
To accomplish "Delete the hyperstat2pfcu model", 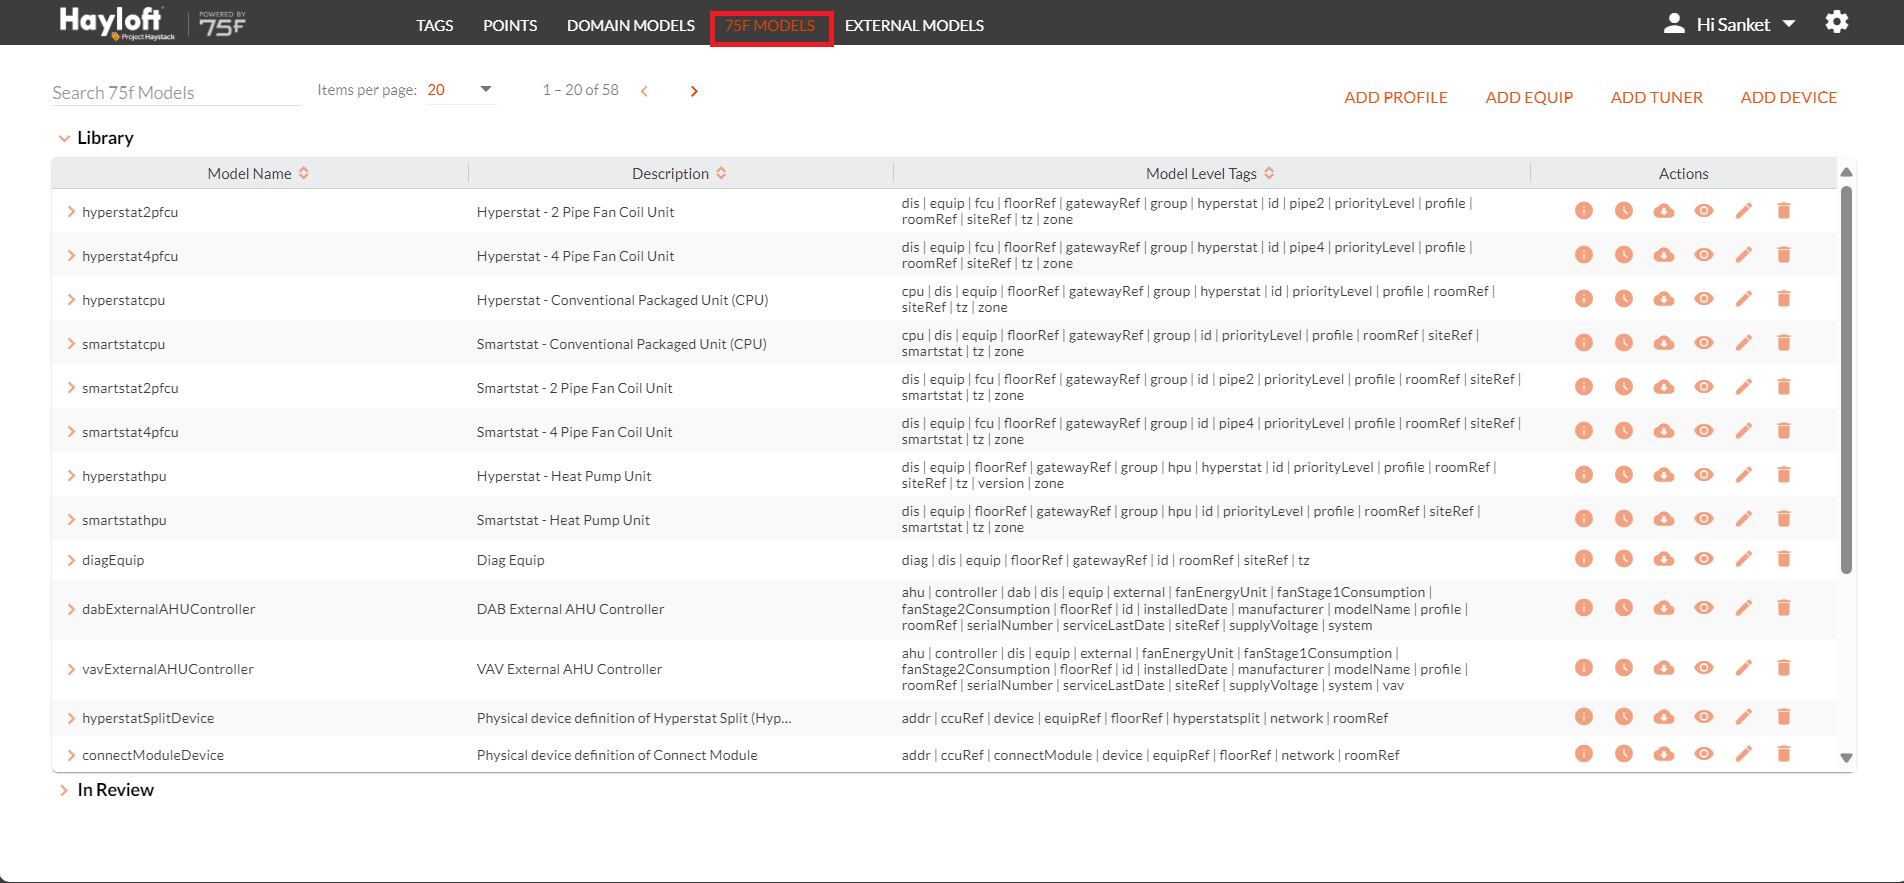I will click(x=1784, y=211).
